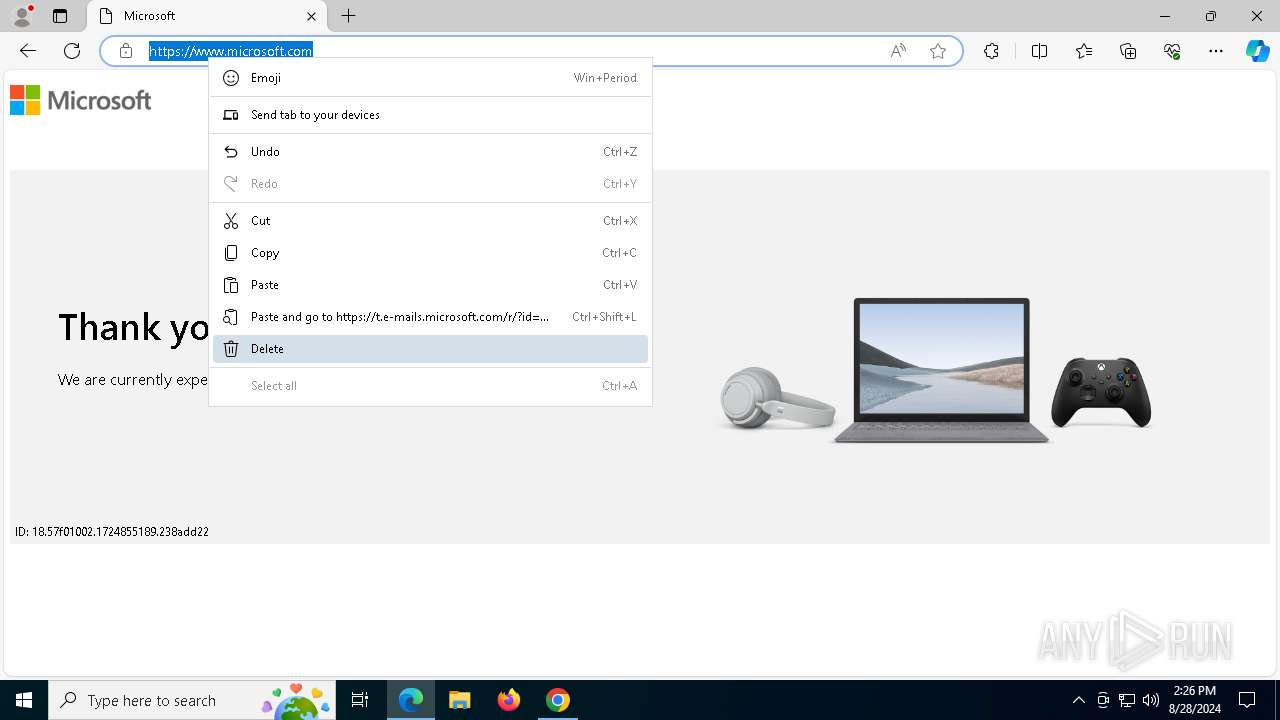Open File Explorer from the taskbar
The width and height of the screenshot is (1280, 720).
click(x=459, y=700)
